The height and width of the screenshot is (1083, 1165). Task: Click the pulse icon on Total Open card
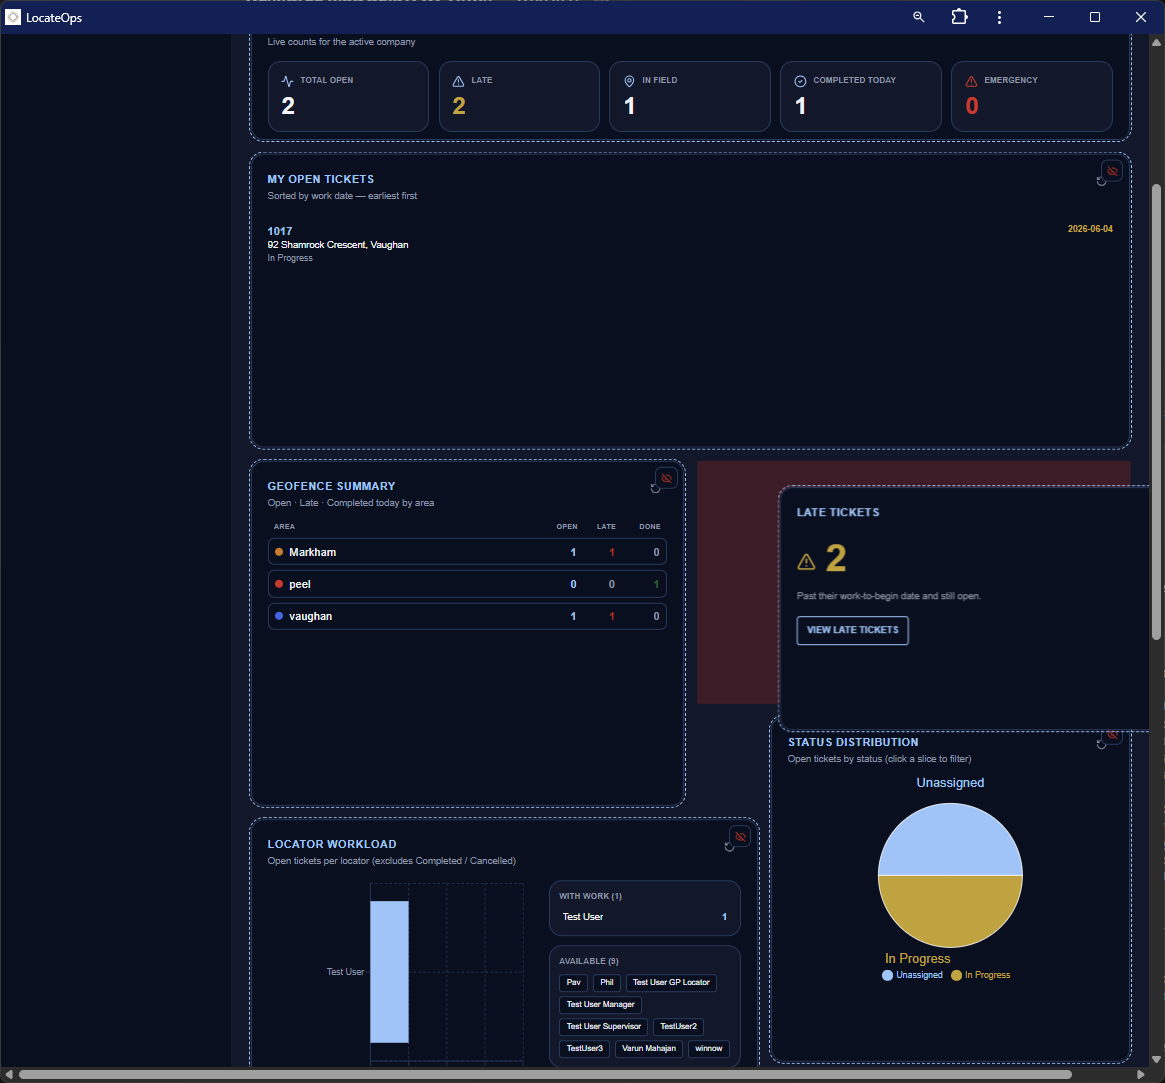click(x=288, y=81)
